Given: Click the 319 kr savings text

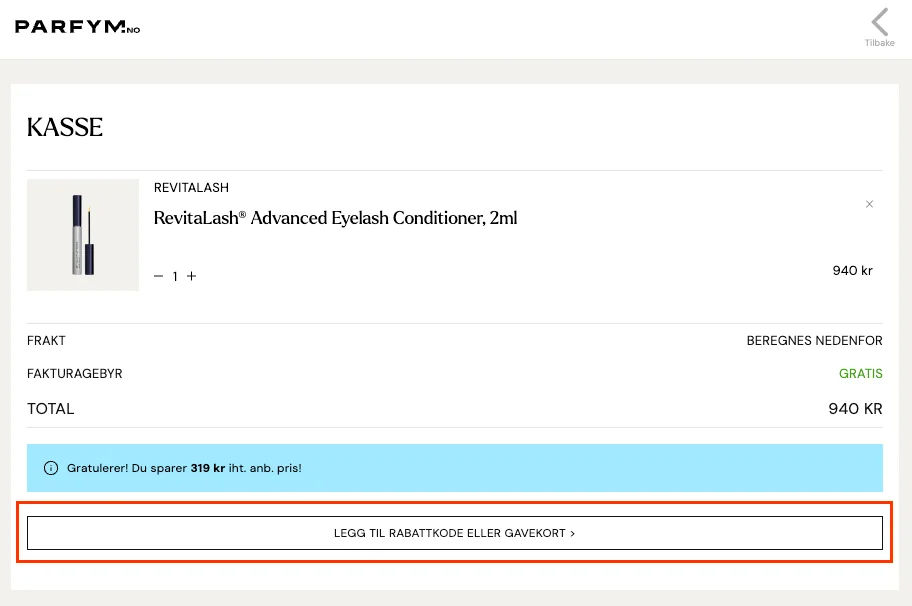Looking at the screenshot, I should pos(208,468).
